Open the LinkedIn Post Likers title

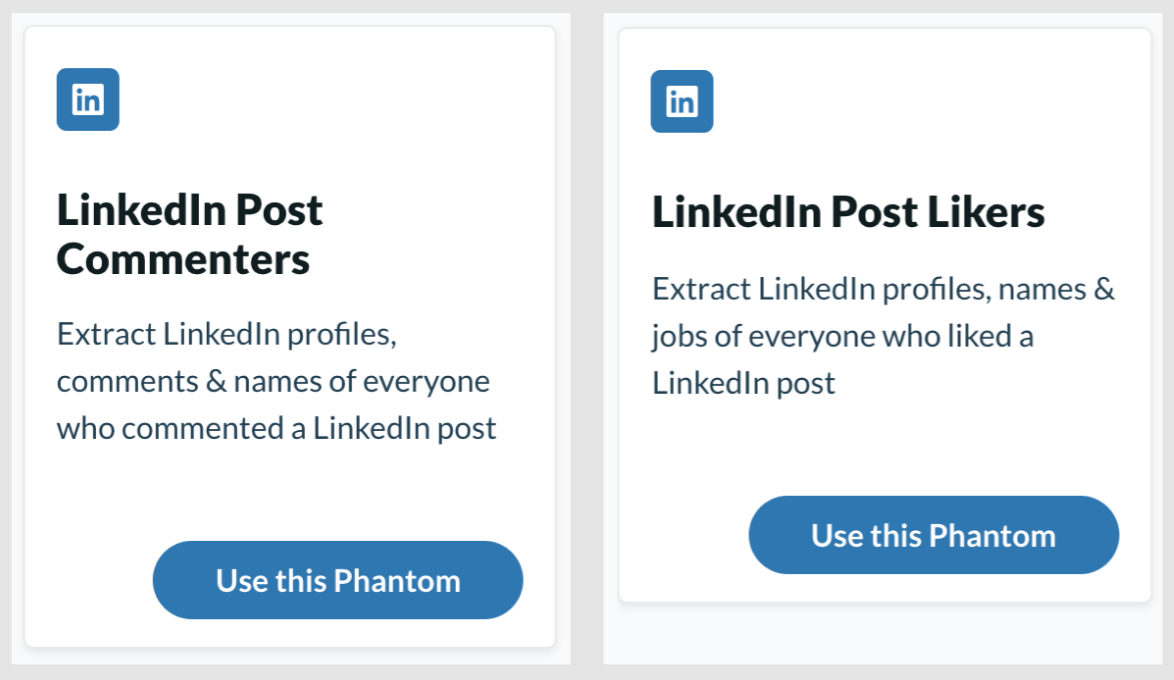coord(848,212)
